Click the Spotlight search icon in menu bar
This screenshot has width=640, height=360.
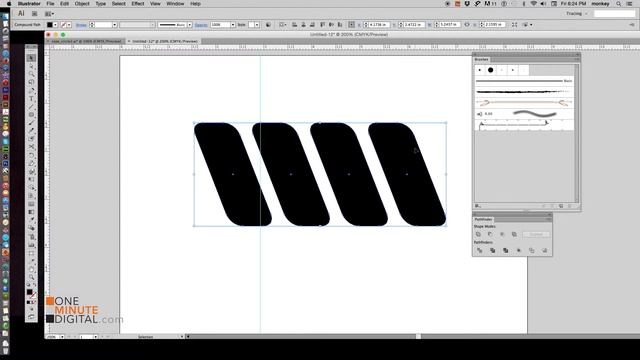619,4
